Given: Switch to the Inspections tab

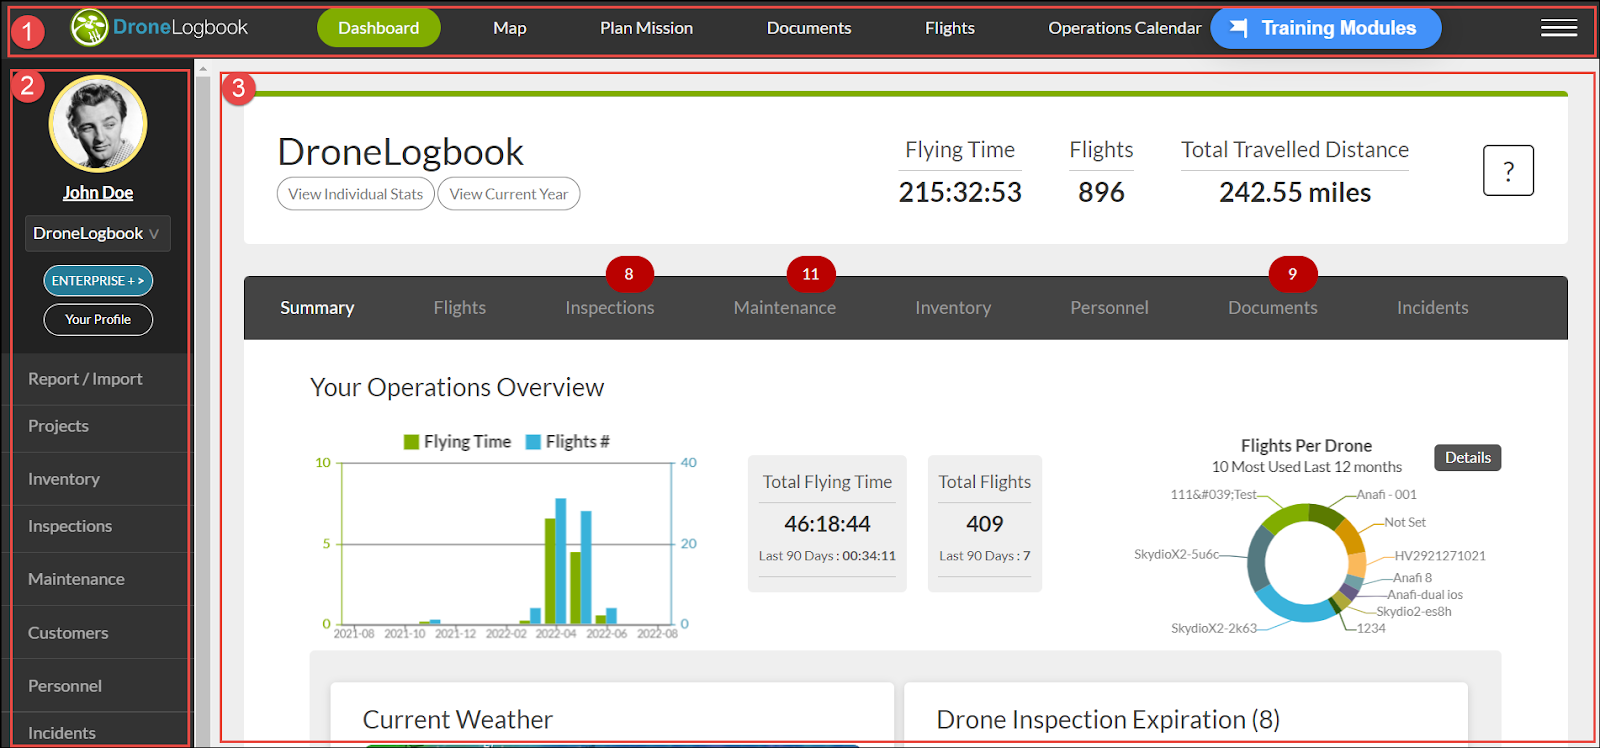Looking at the screenshot, I should coord(610,308).
